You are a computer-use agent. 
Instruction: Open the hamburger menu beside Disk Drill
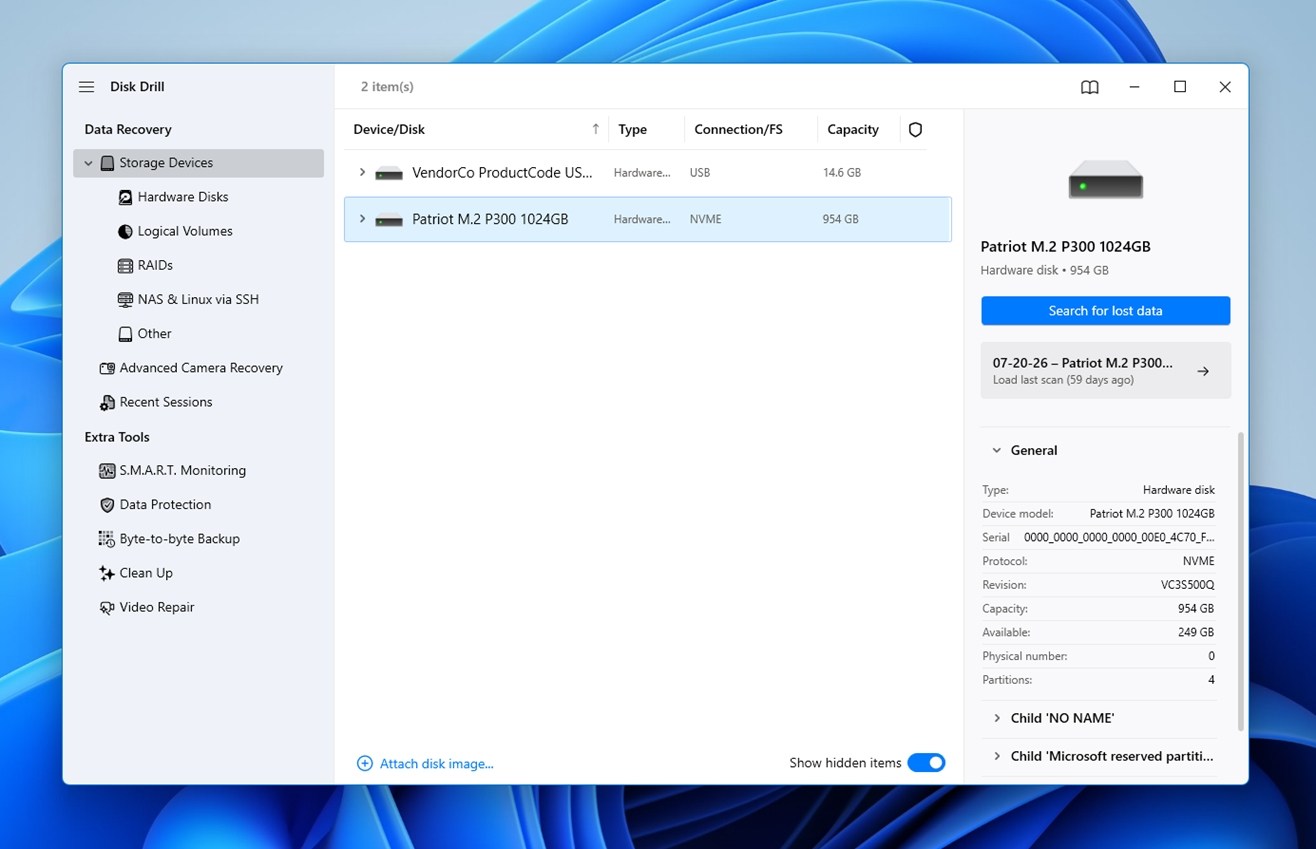[x=86, y=87]
